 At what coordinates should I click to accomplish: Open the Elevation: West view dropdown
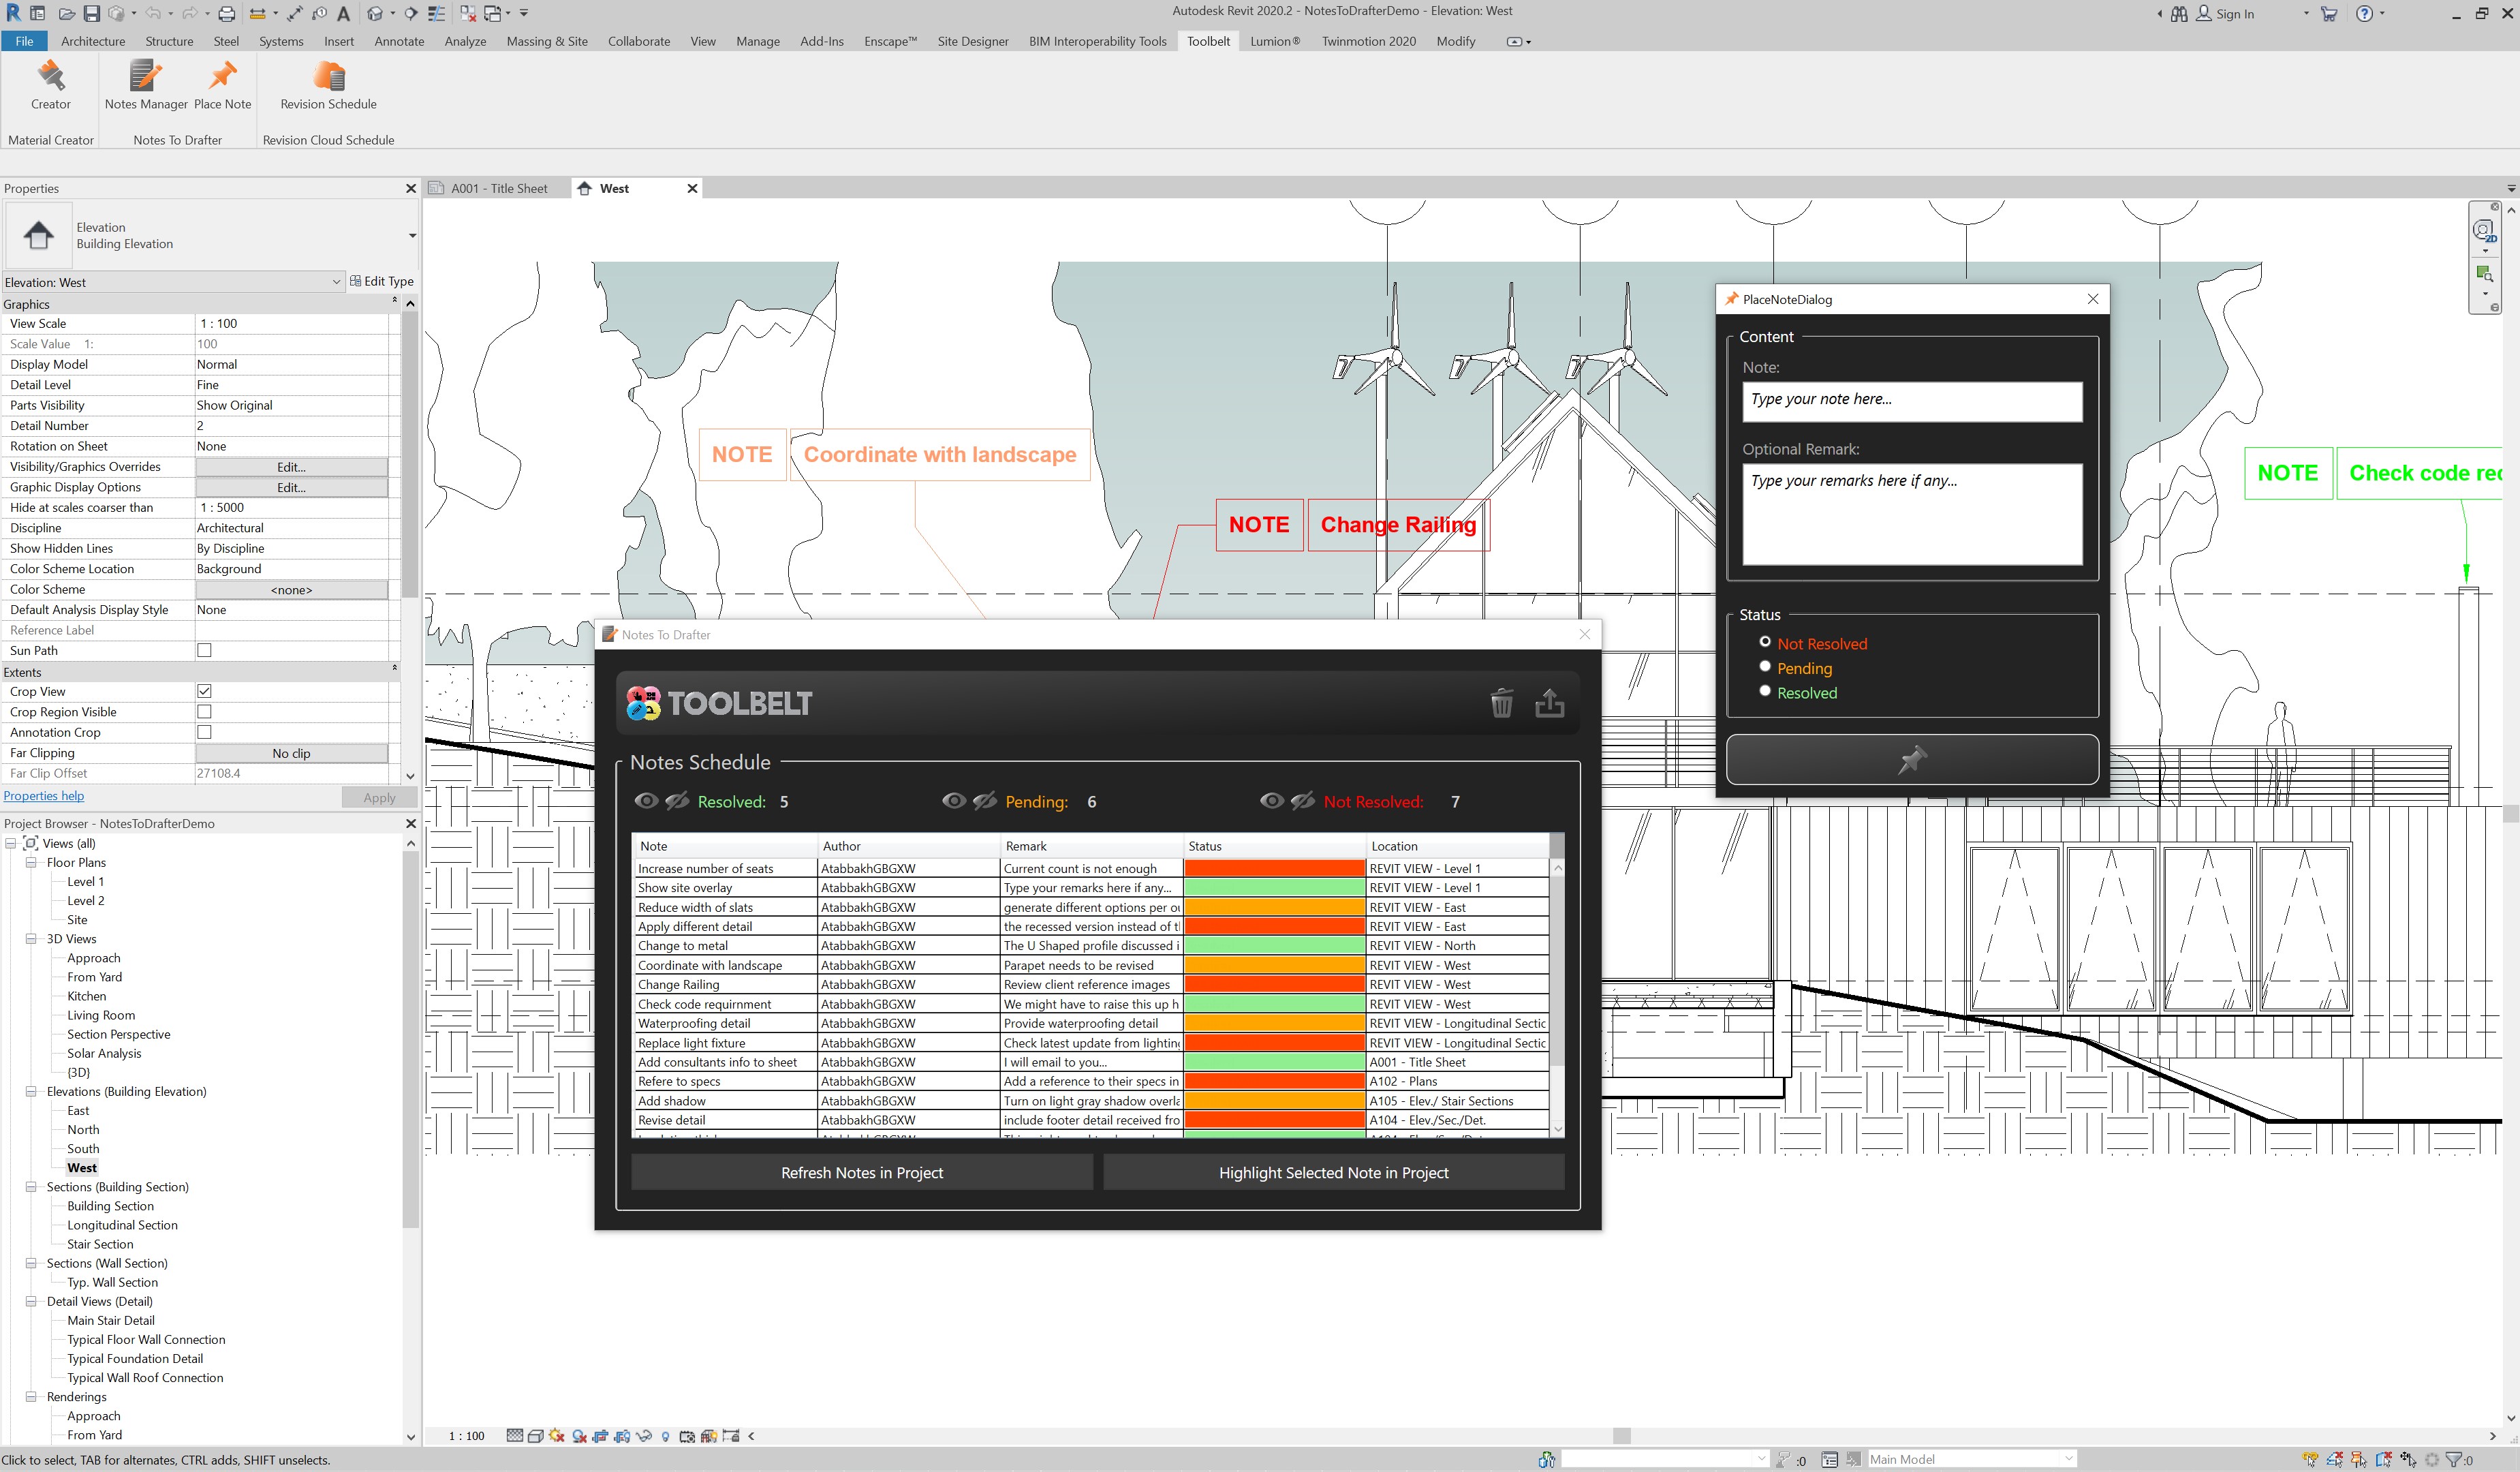[x=336, y=282]
